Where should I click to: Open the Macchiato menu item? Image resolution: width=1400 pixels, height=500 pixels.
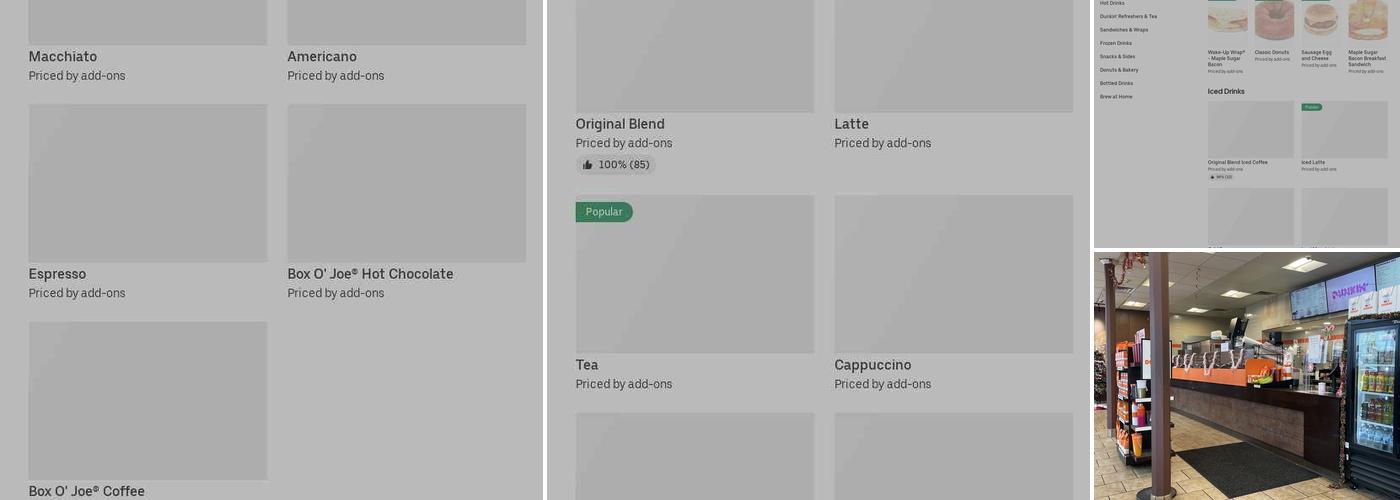point(63,57)
